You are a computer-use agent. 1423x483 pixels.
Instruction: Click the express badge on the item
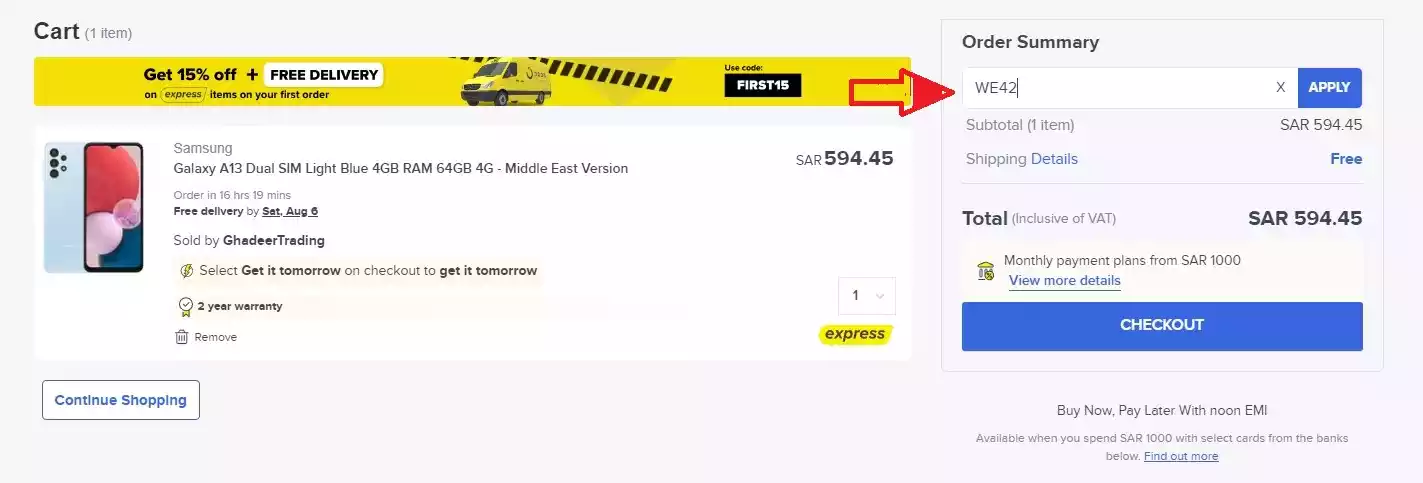[x=854, y=334]
